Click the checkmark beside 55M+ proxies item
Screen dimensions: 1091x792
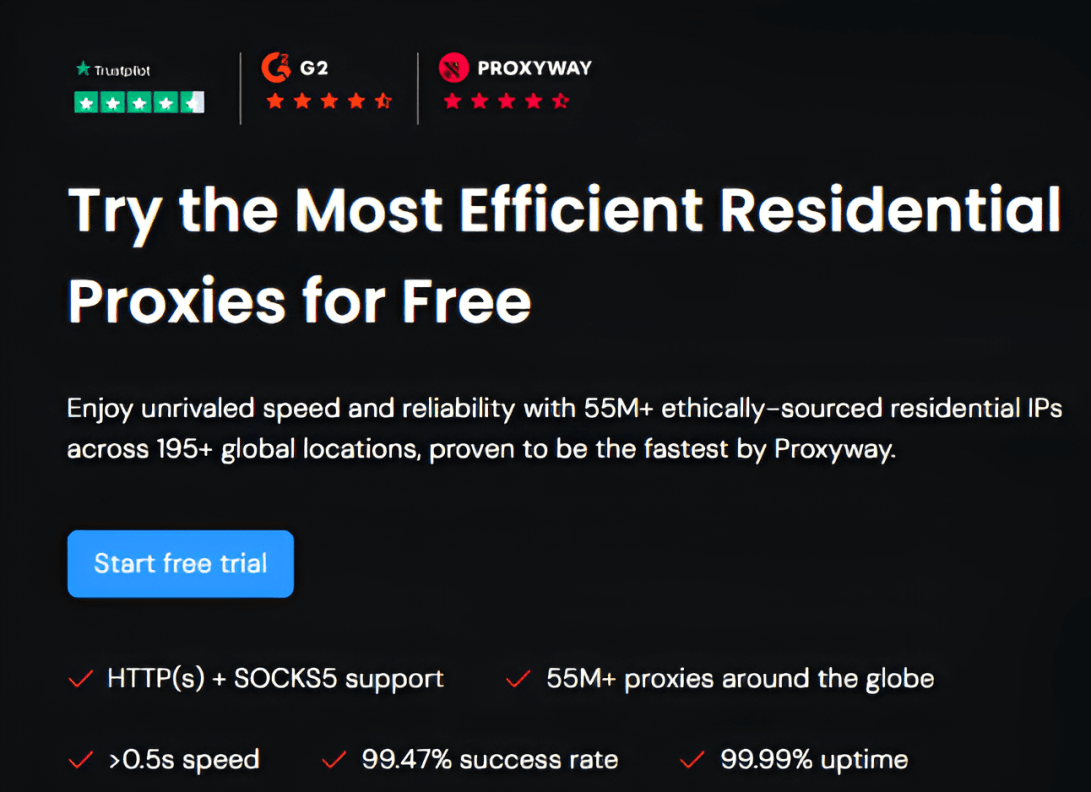(518, 678)
